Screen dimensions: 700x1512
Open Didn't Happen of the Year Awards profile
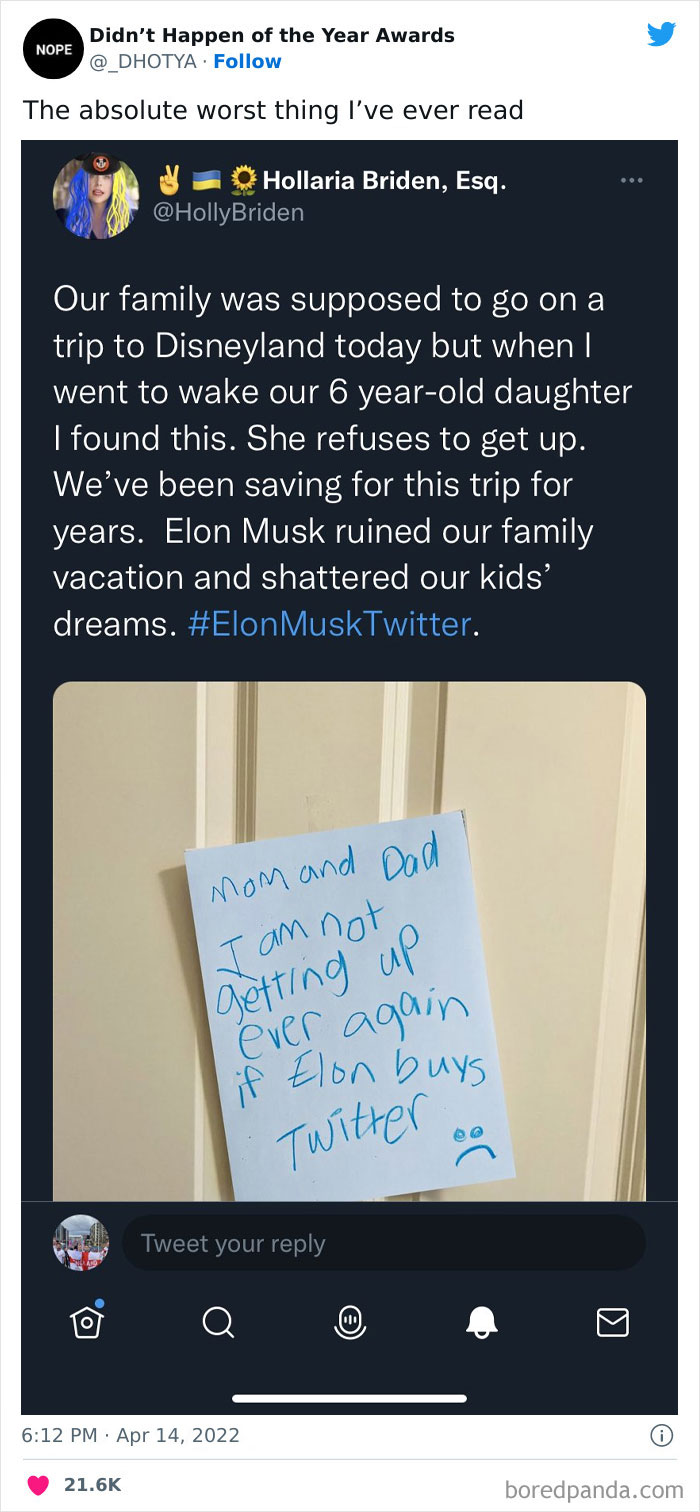pos(272,35)
